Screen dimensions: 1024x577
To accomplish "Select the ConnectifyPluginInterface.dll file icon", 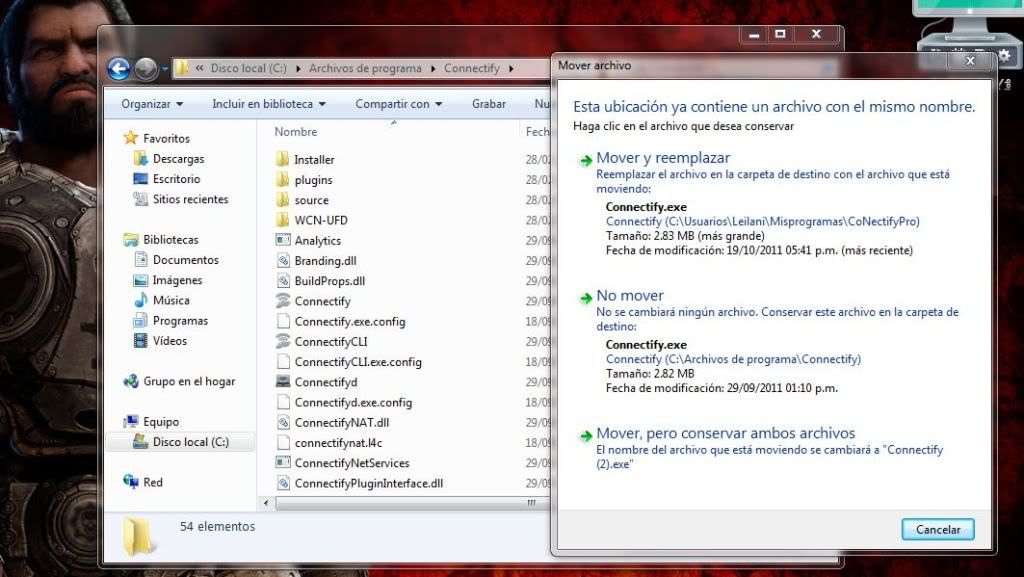I will (283, 483).
